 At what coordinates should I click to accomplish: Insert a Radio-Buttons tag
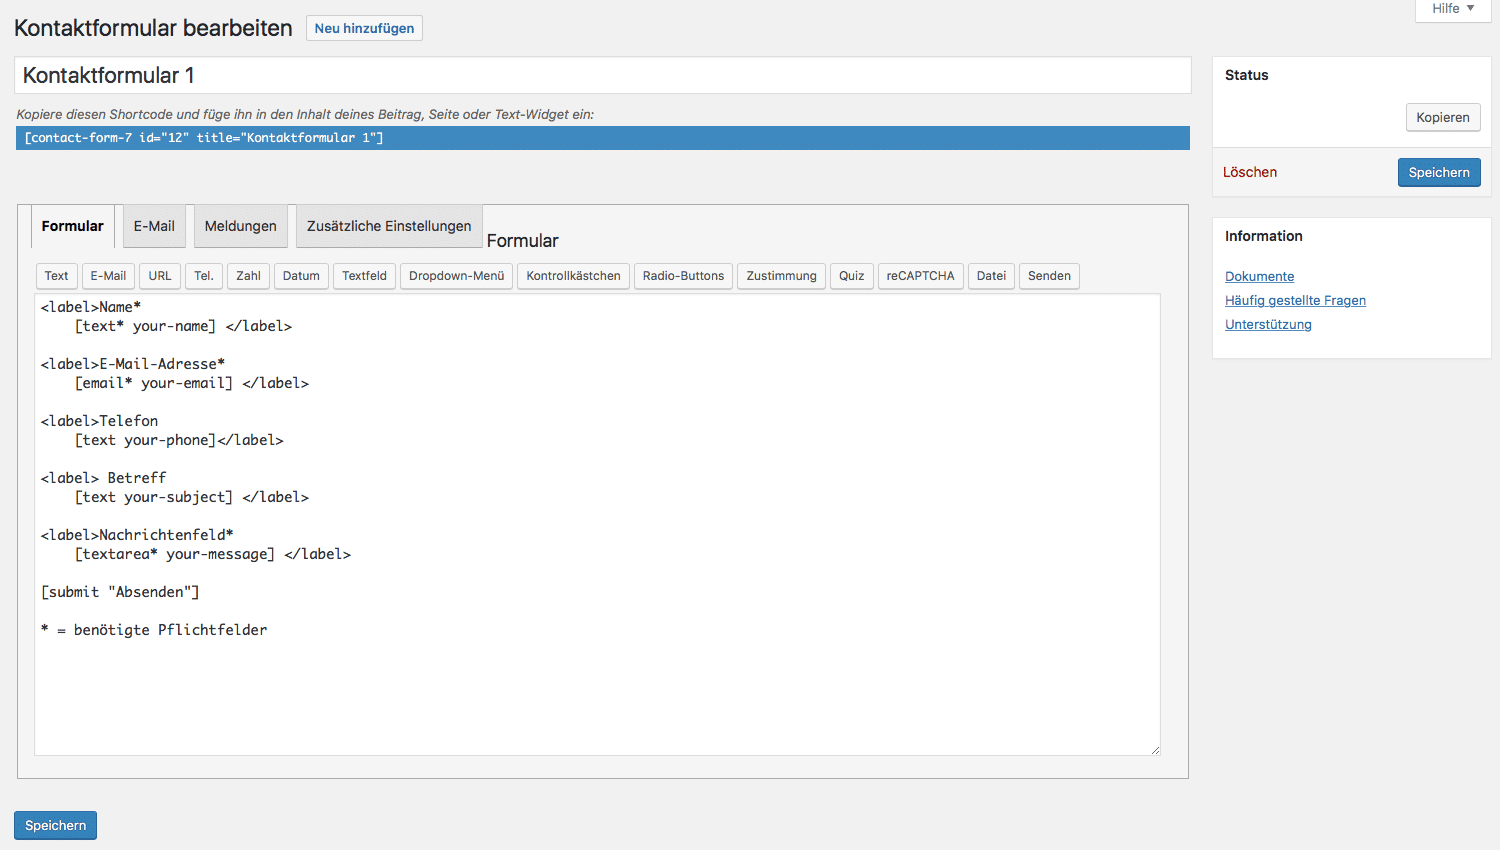tap(683, 276)
